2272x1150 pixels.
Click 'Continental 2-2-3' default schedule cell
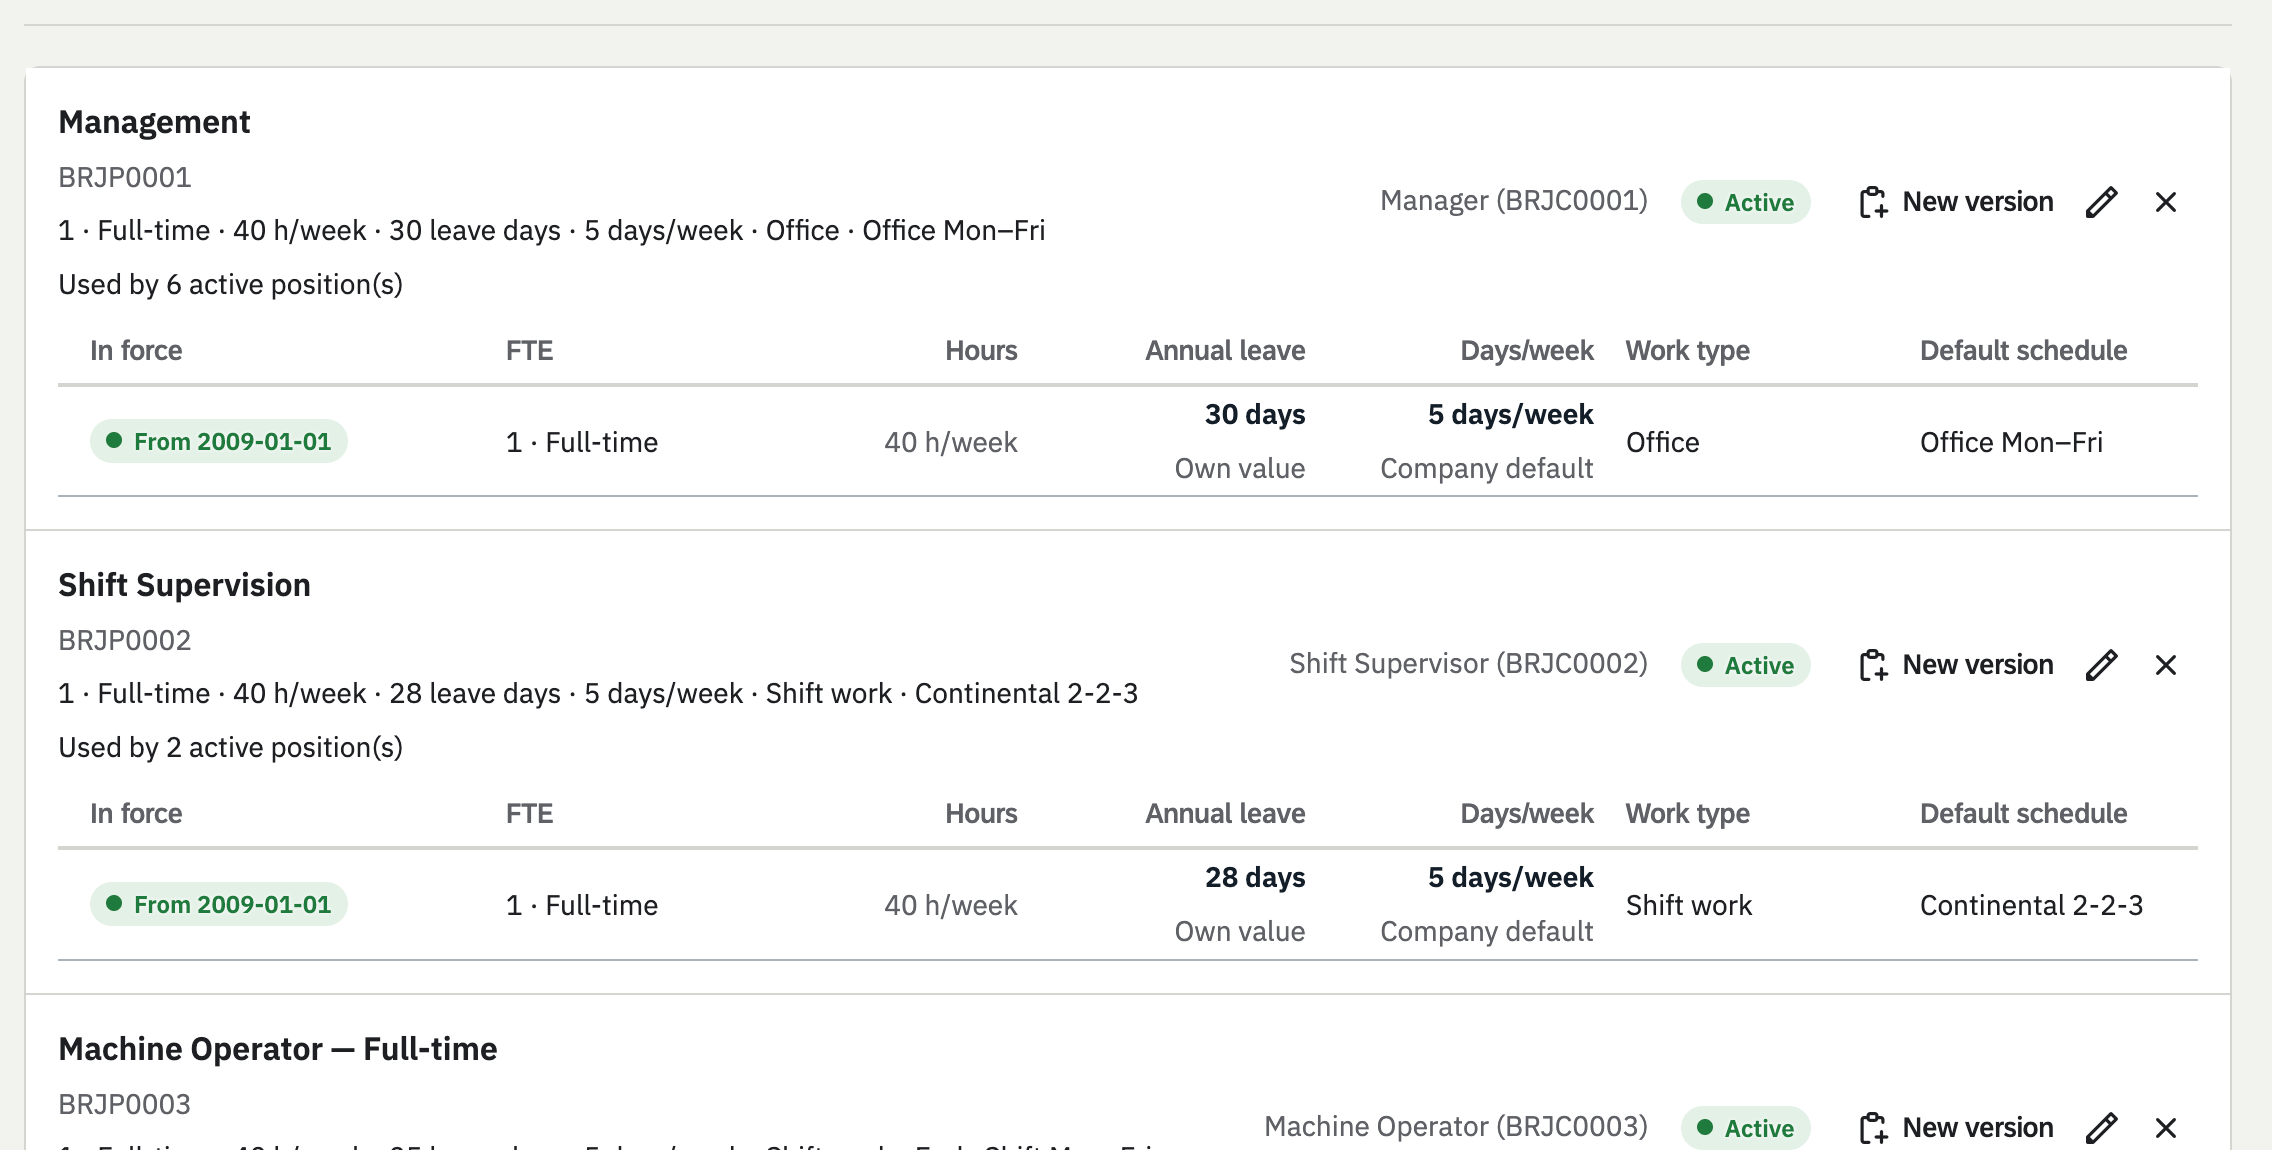[x=2031, y=905]
